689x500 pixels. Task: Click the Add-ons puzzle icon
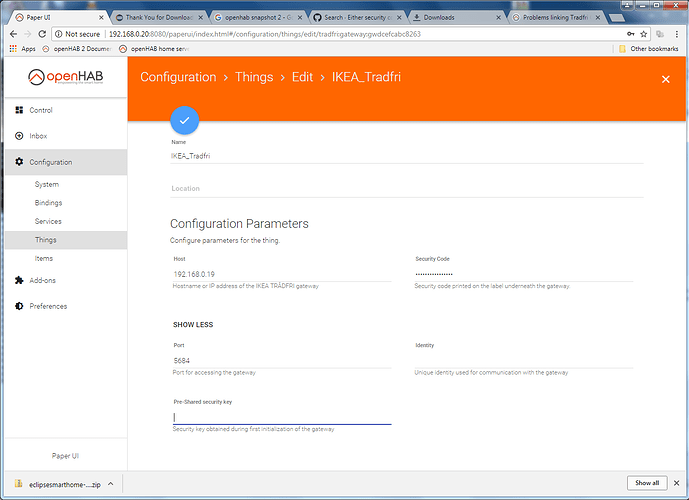tap(19, 280)
